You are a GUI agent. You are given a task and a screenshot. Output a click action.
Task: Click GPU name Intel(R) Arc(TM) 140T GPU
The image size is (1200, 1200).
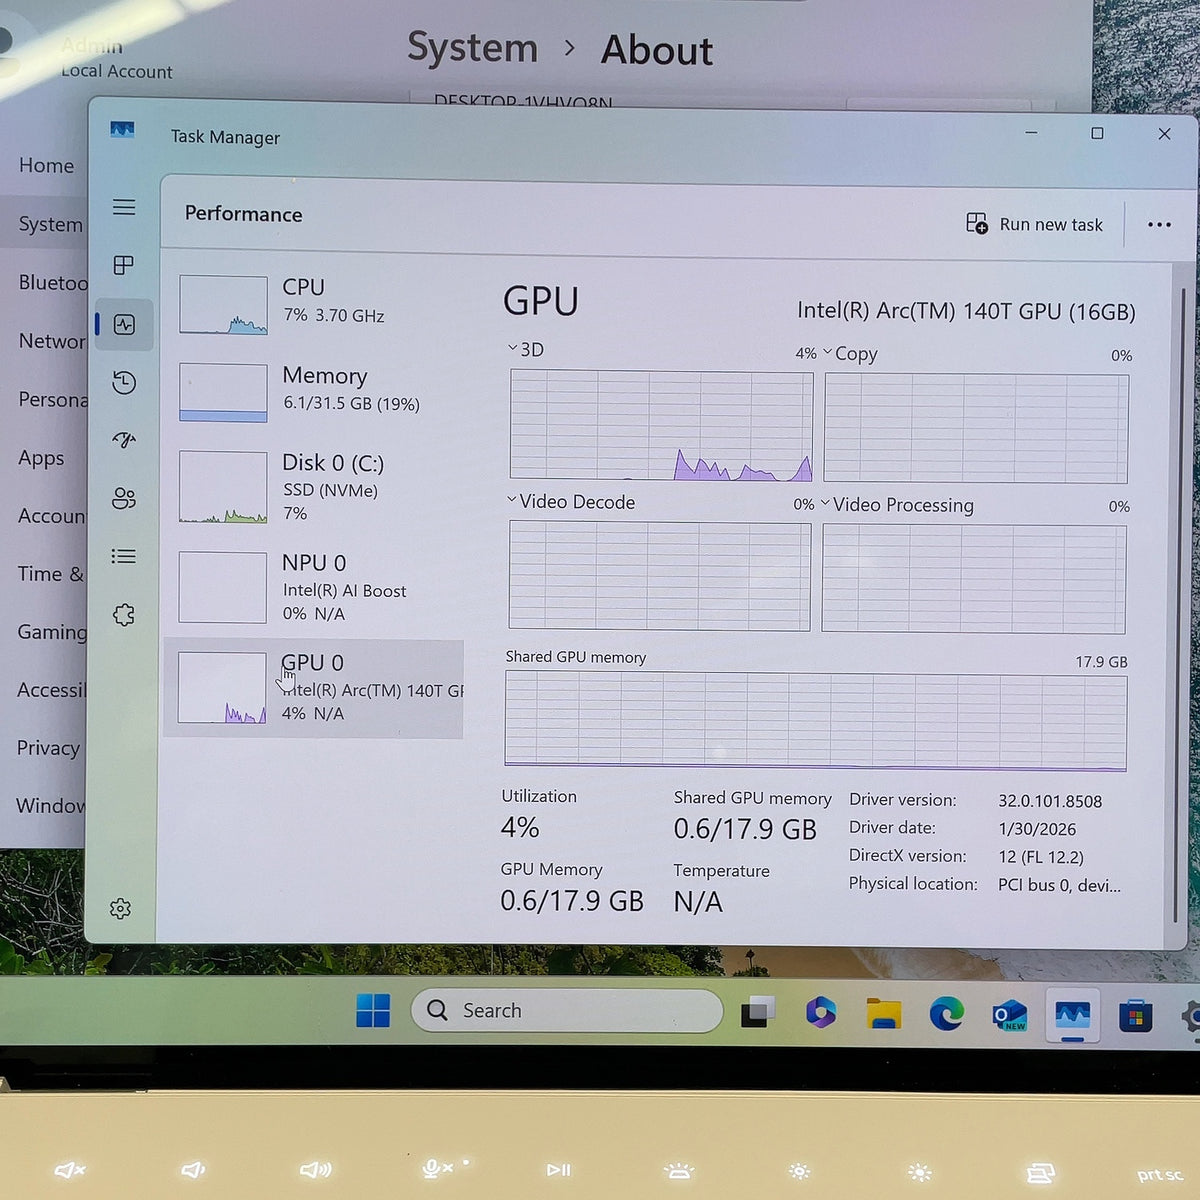966,311
